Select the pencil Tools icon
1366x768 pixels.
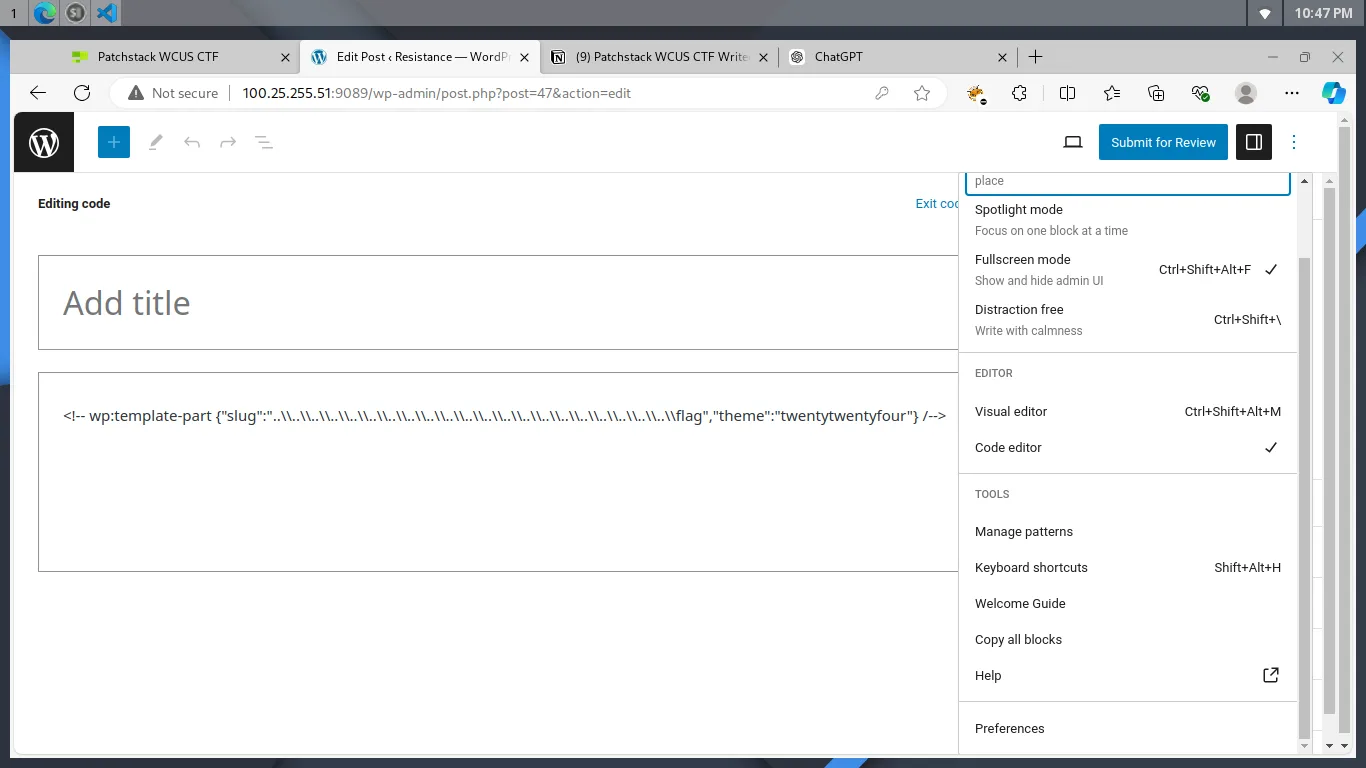(x=155, y=142)
